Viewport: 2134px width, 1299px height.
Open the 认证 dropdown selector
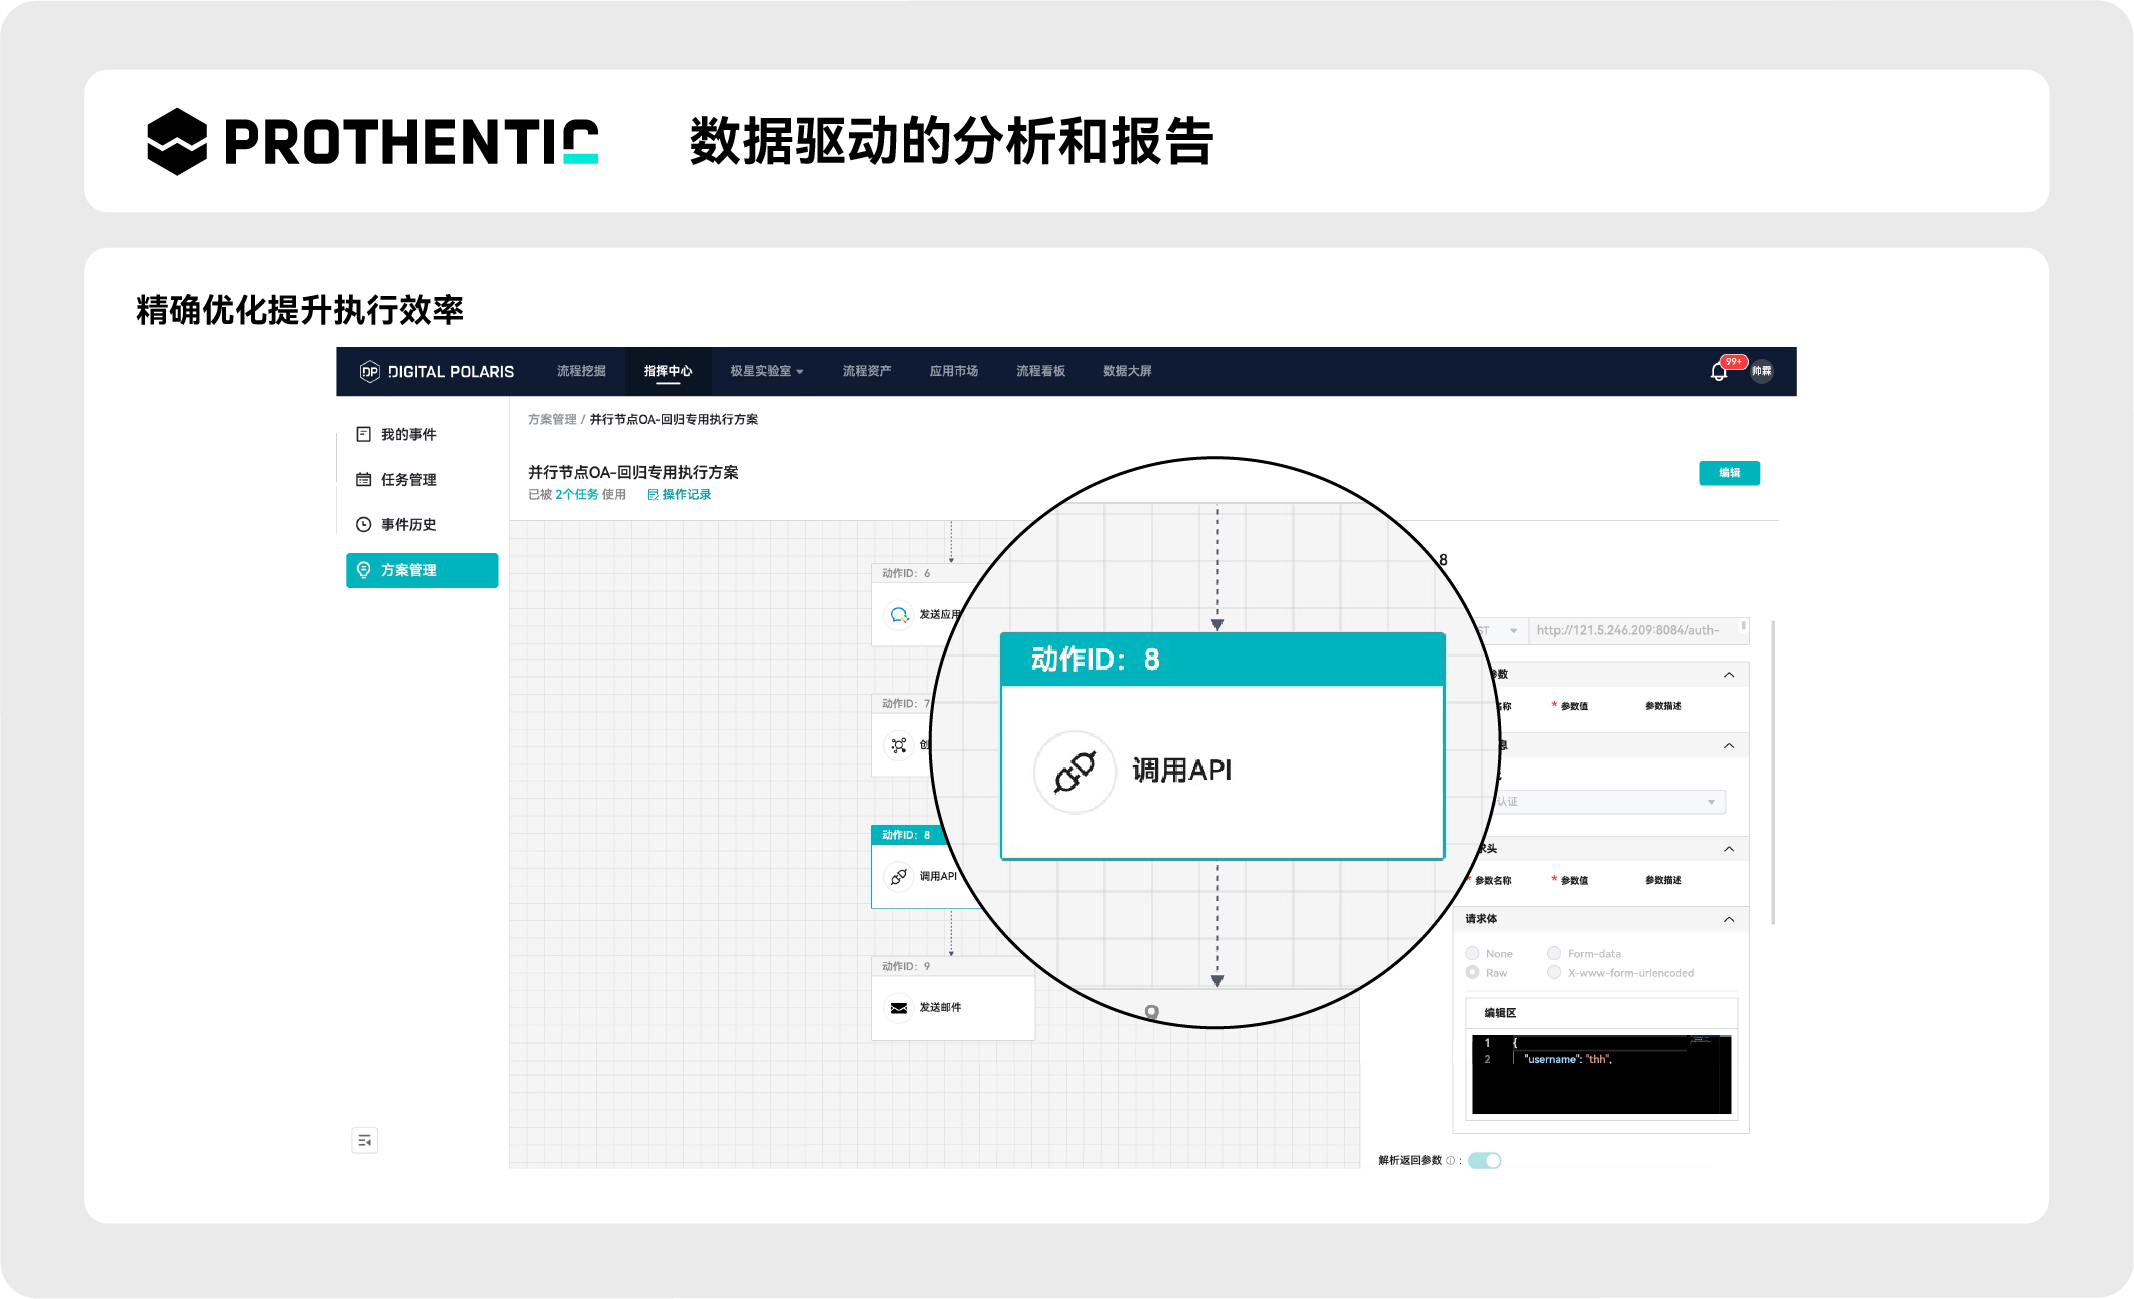[x=1610, y=802]
